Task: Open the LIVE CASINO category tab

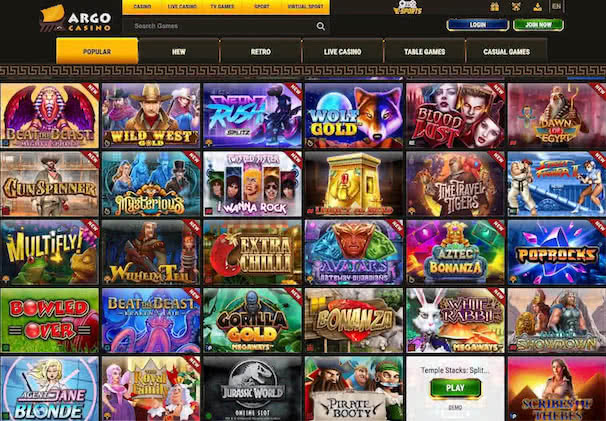Action: 342,51
